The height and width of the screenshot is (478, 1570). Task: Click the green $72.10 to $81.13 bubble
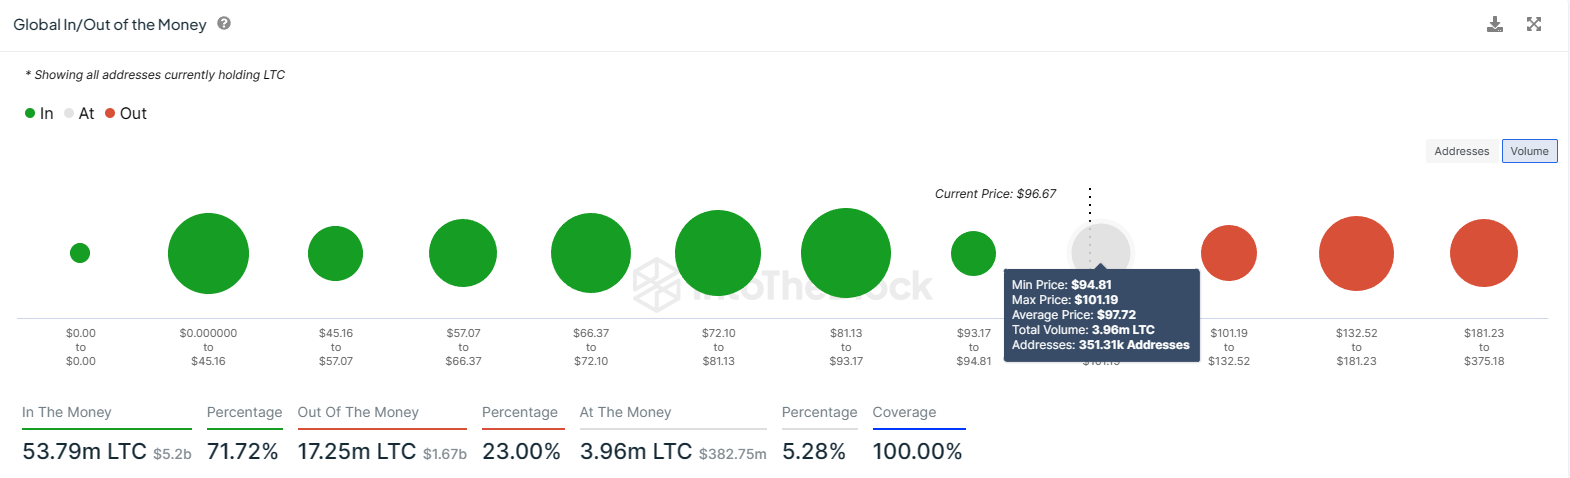coord(718,253)
